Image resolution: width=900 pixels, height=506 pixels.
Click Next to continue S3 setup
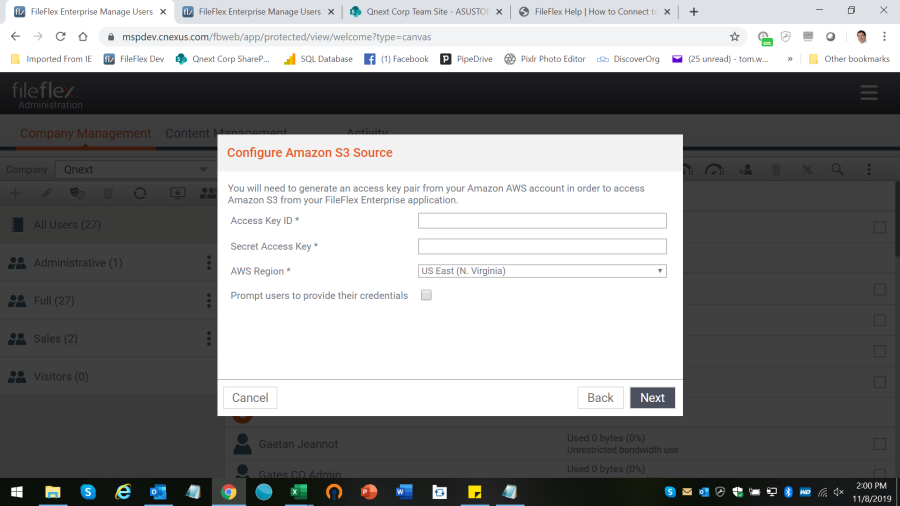coord(653,398)
